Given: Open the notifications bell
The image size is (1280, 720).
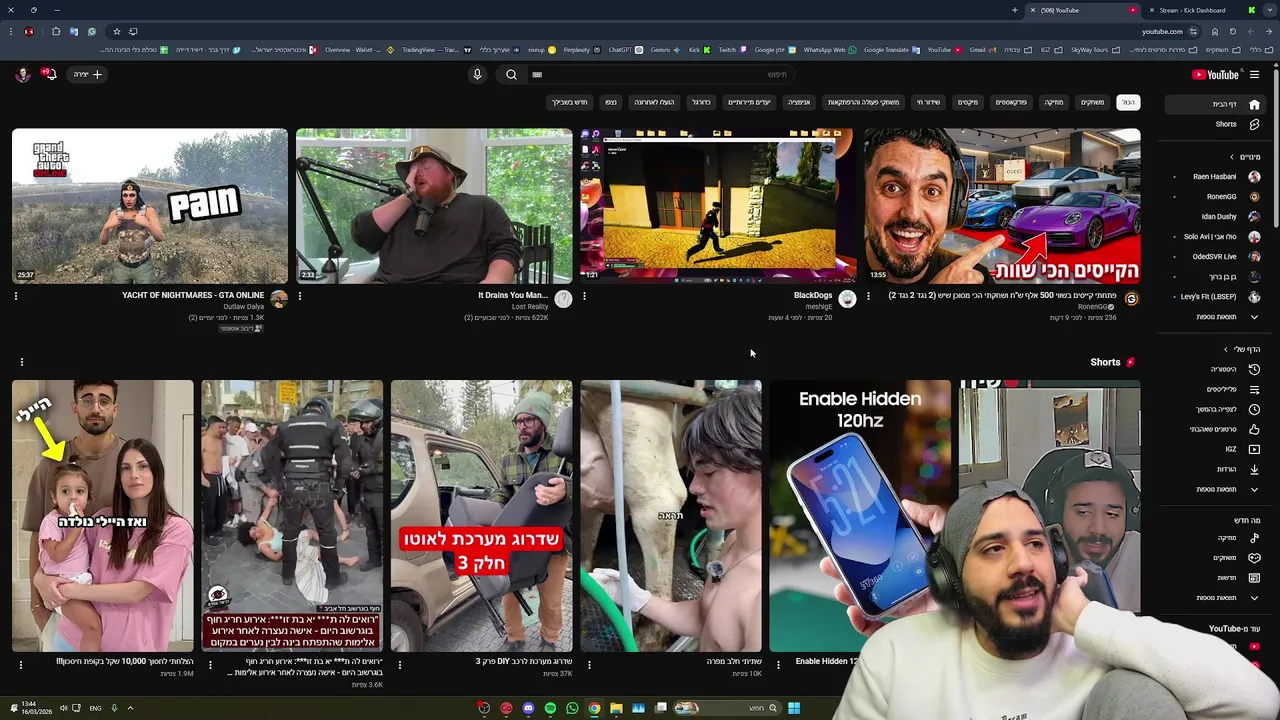Looking at the screenshot, I should pos(47,74).
